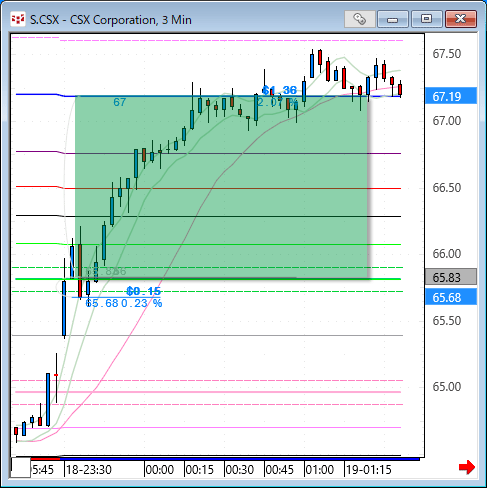The image size is (487, 488).
Task: Click the blue horizontal scrollbar under the chart
Action: [240, 459]
